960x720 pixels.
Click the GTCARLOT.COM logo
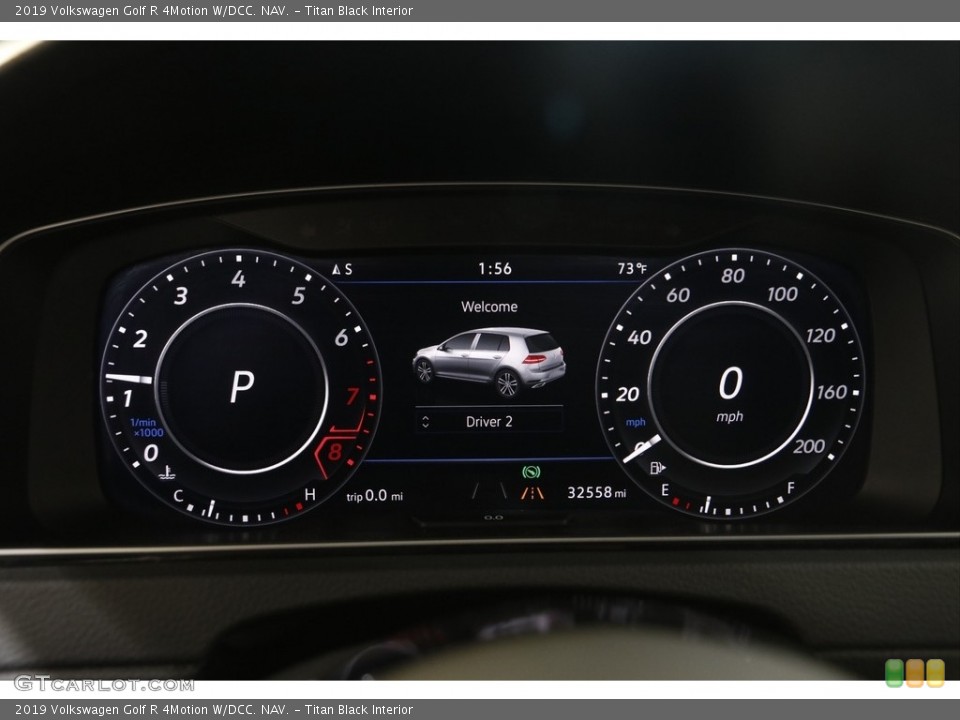(x=104, y=684)
